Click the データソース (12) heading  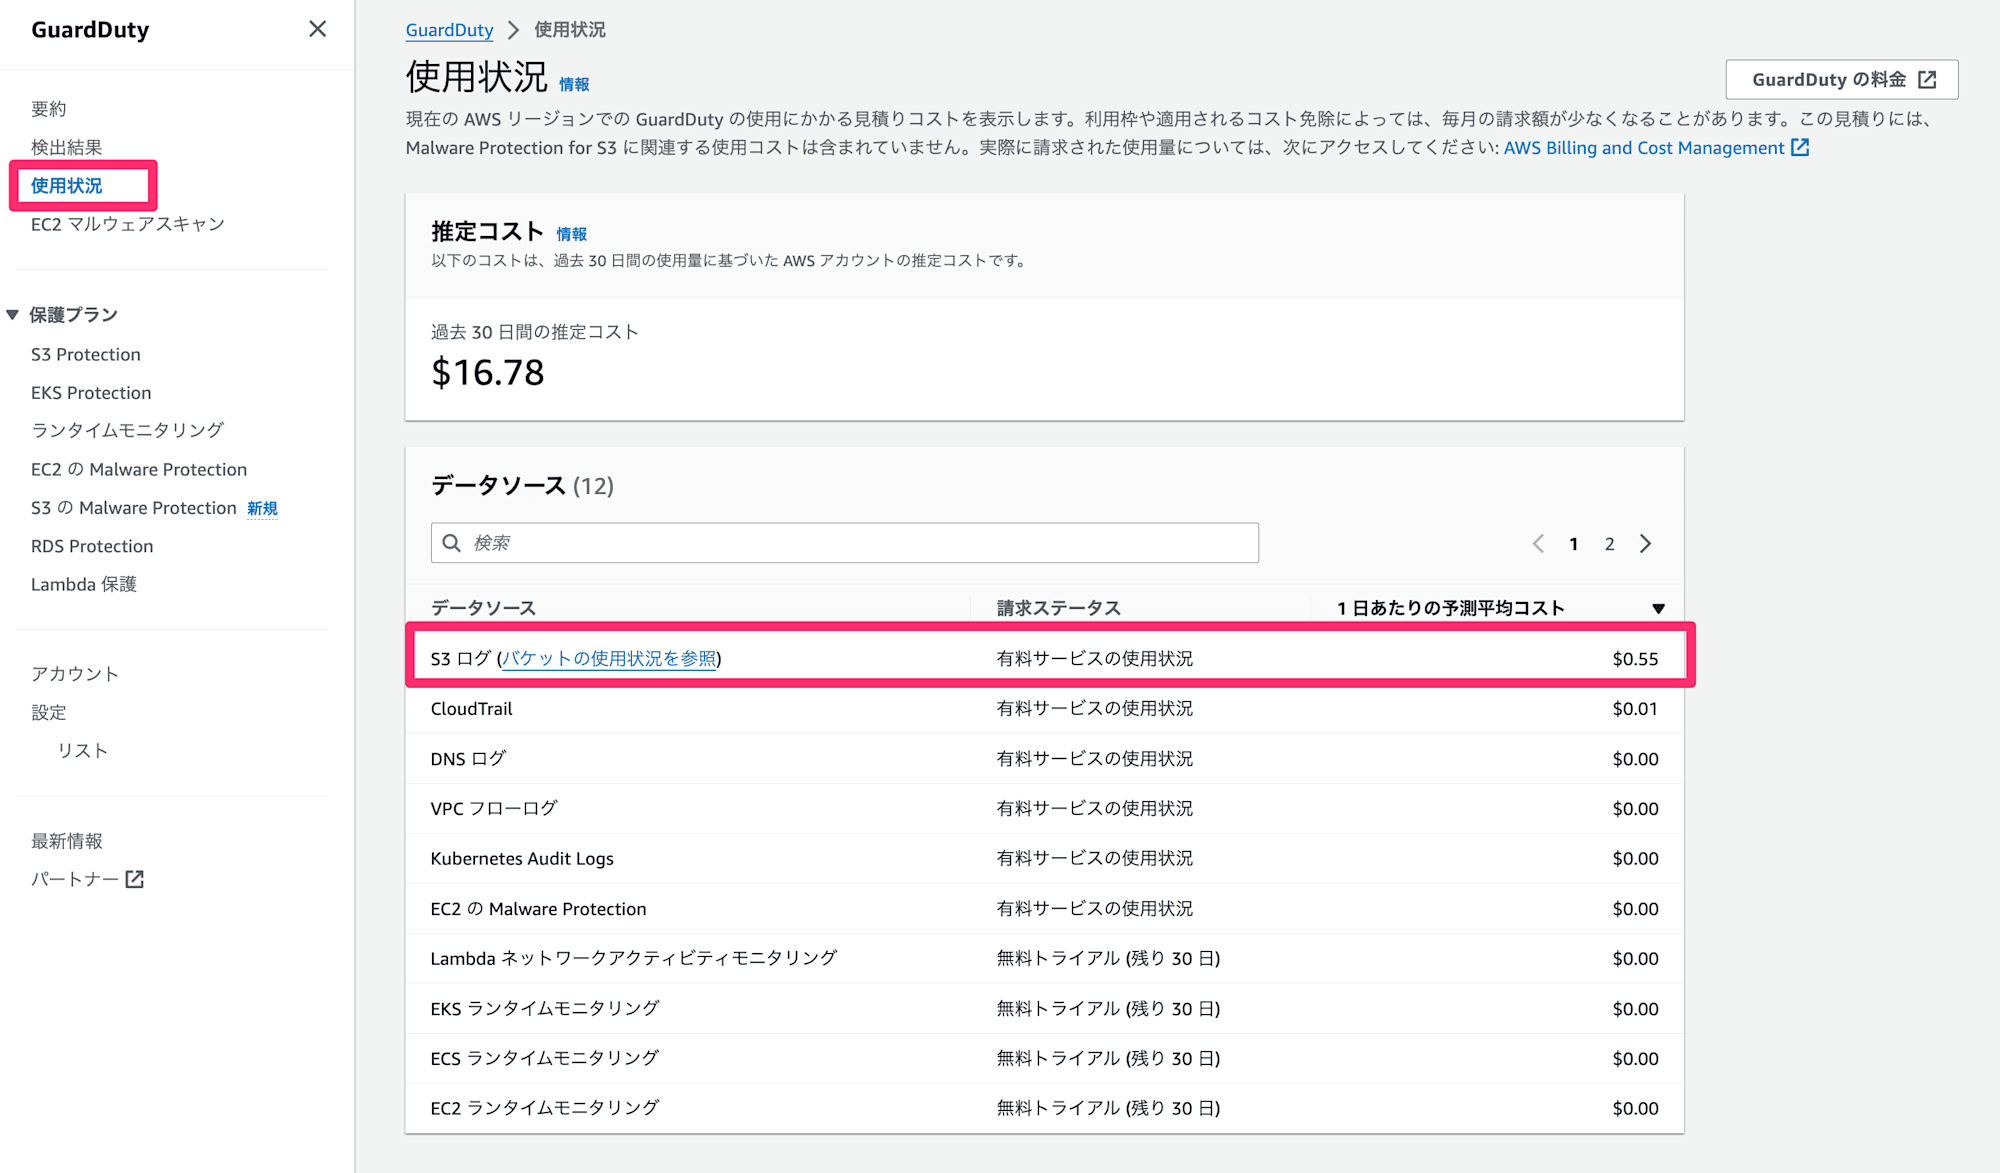point(522,486)
